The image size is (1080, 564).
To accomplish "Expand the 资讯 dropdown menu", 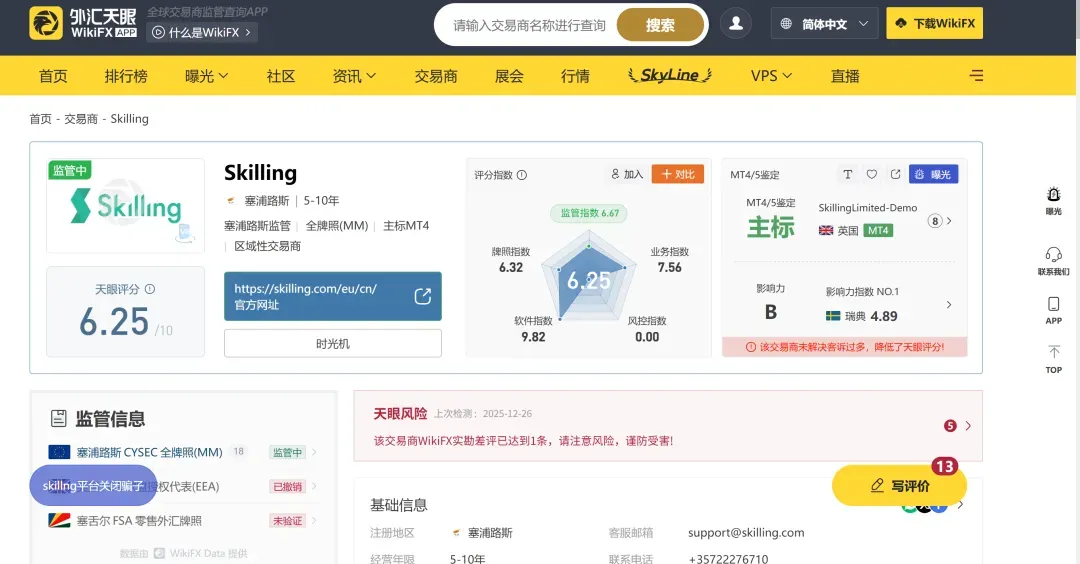I will 354,76.
